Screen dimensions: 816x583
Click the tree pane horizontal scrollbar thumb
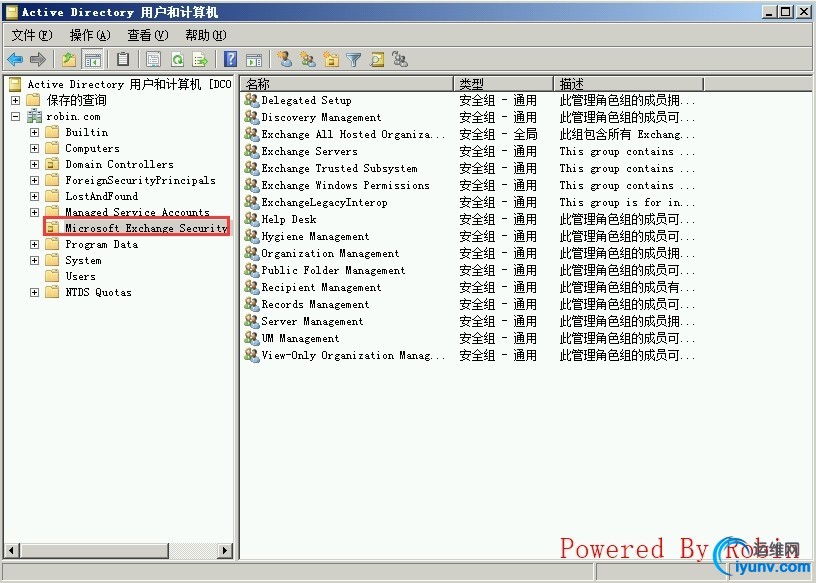pos(95,550)
